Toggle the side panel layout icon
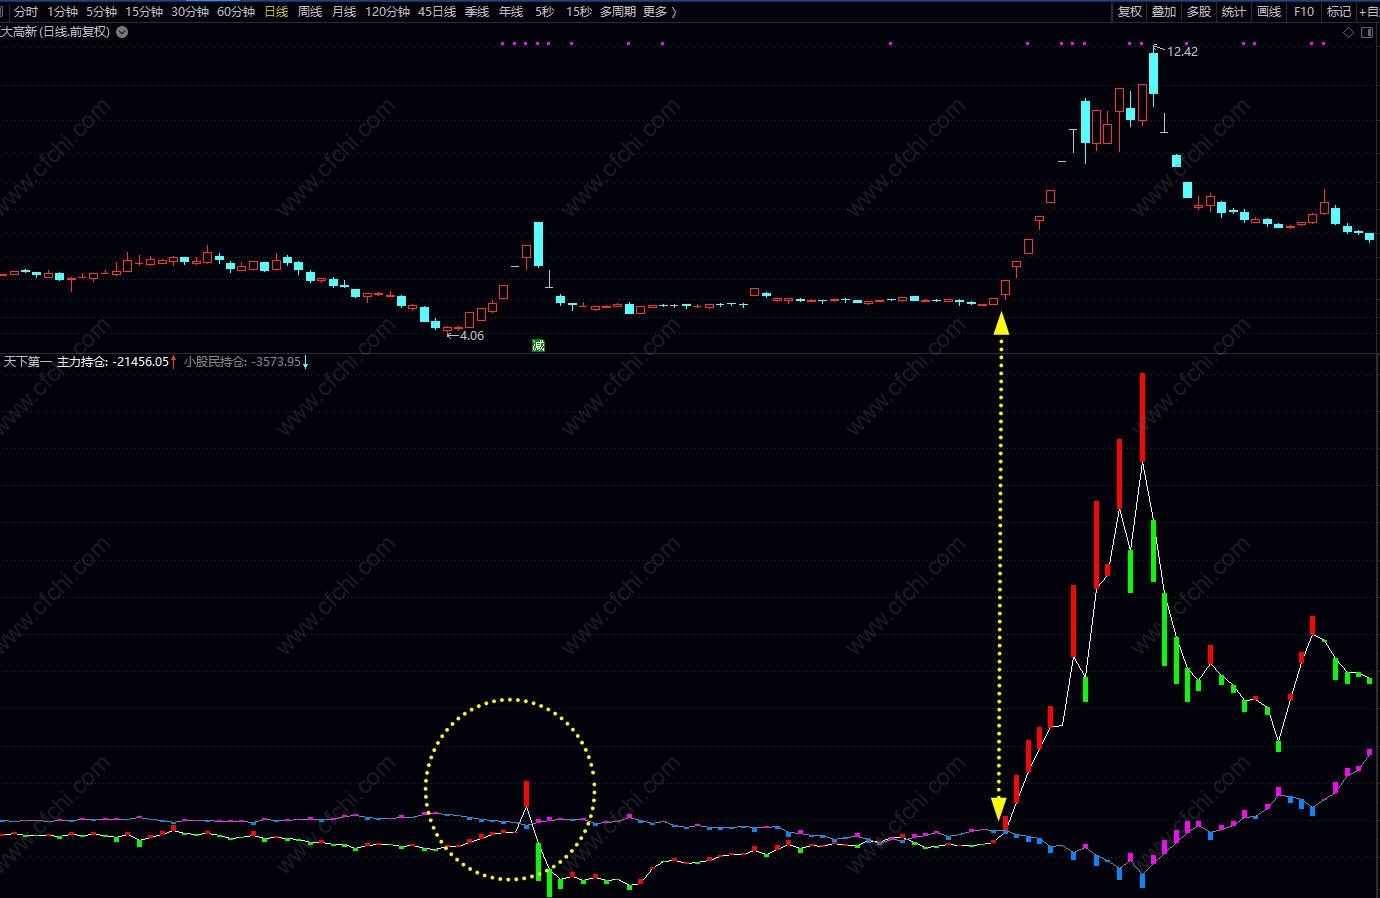This screenshot has height=898, width=1380. pyautogui.click(x=1368, y=32)
